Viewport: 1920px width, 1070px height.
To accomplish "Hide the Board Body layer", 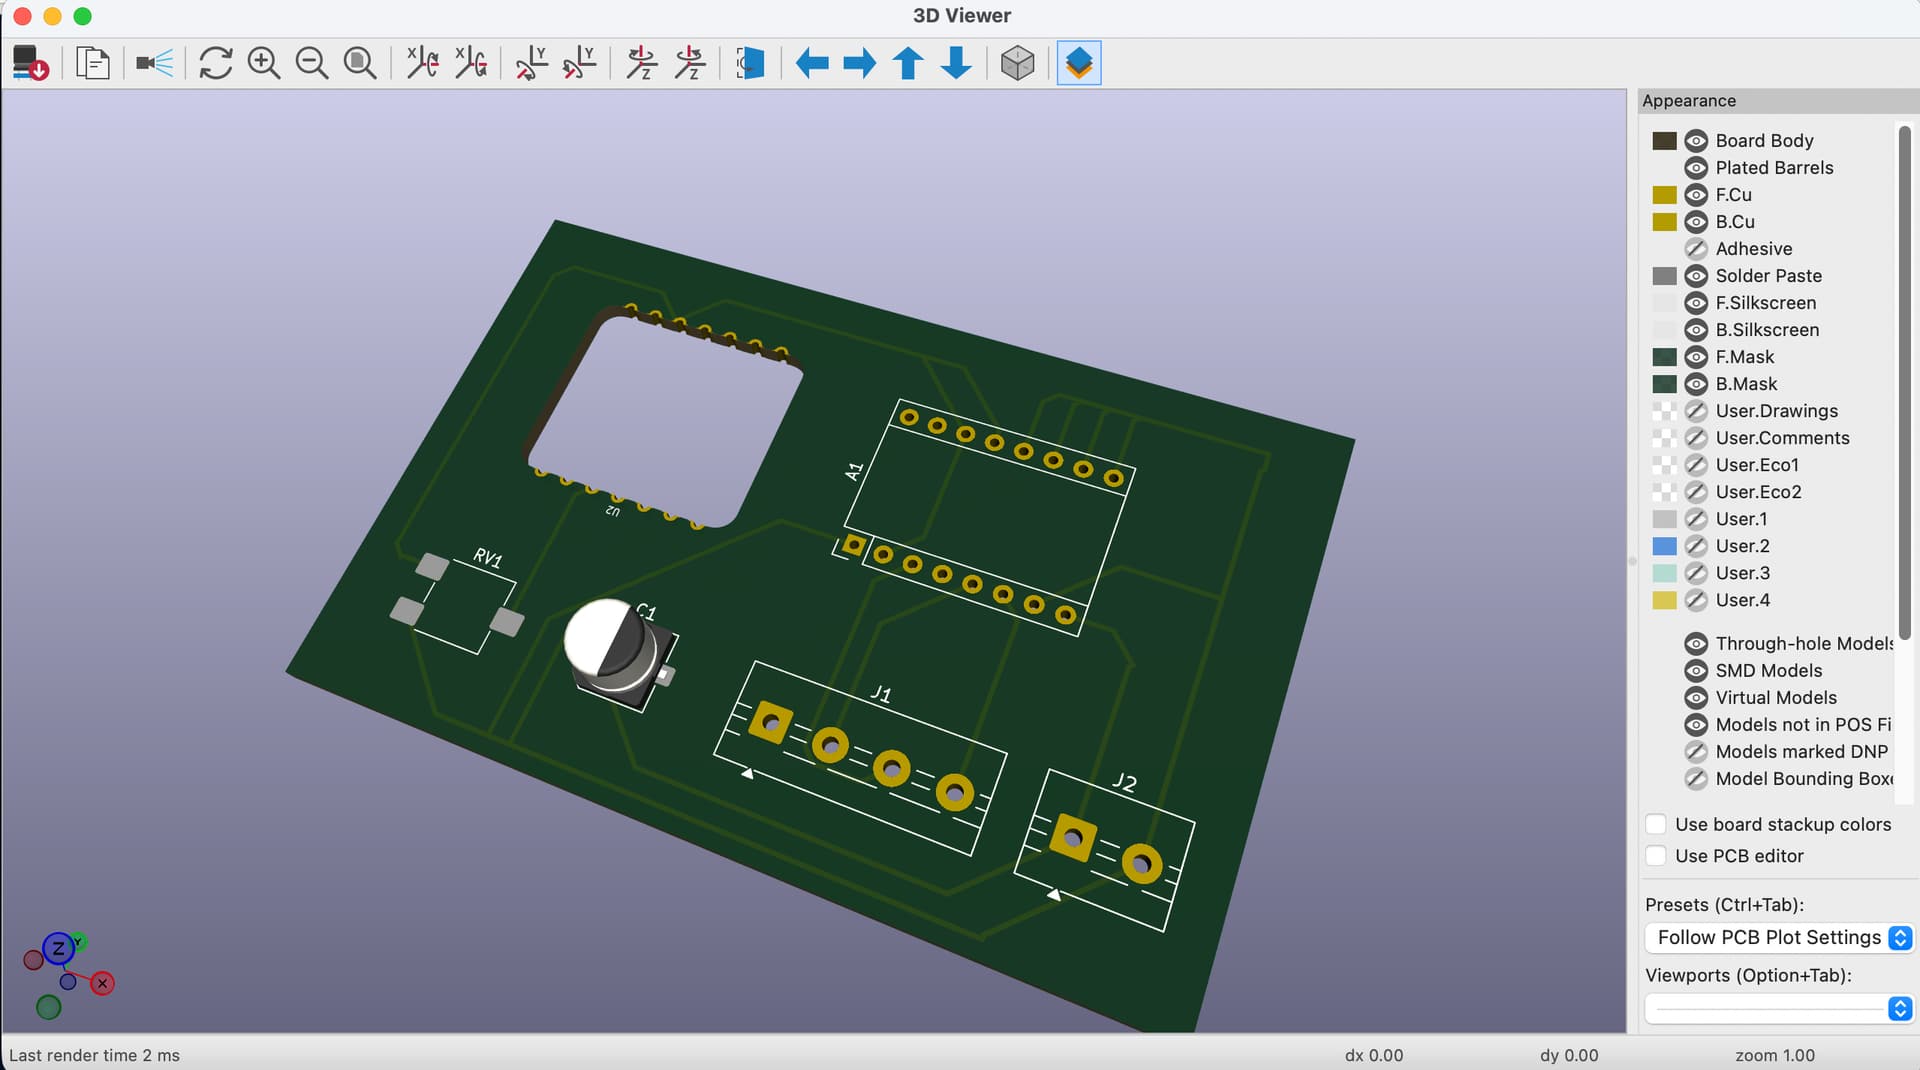I will tap(1696, 141).
